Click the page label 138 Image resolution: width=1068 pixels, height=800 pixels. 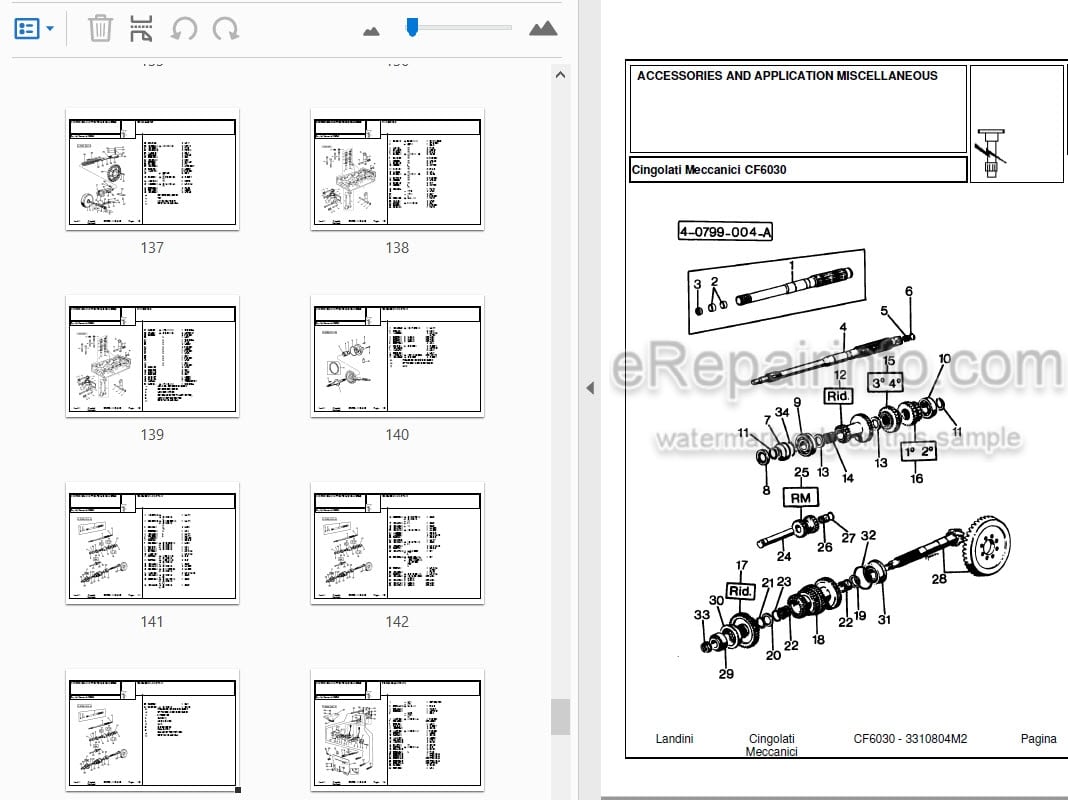pyautogui.click(x=397, y=248)
